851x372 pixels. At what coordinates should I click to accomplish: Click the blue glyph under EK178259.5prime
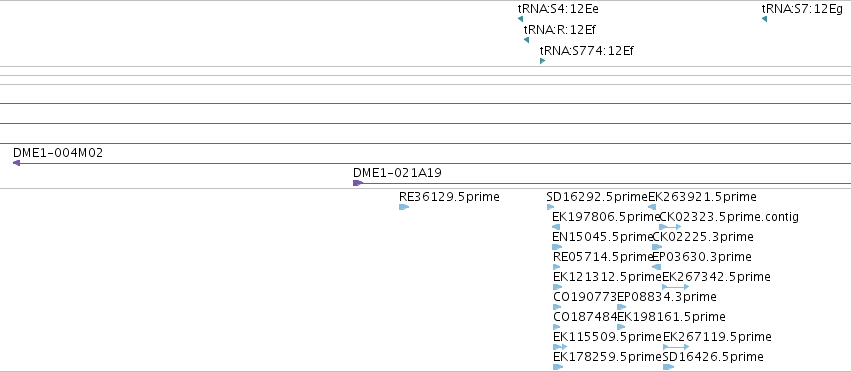coord(558,367)
